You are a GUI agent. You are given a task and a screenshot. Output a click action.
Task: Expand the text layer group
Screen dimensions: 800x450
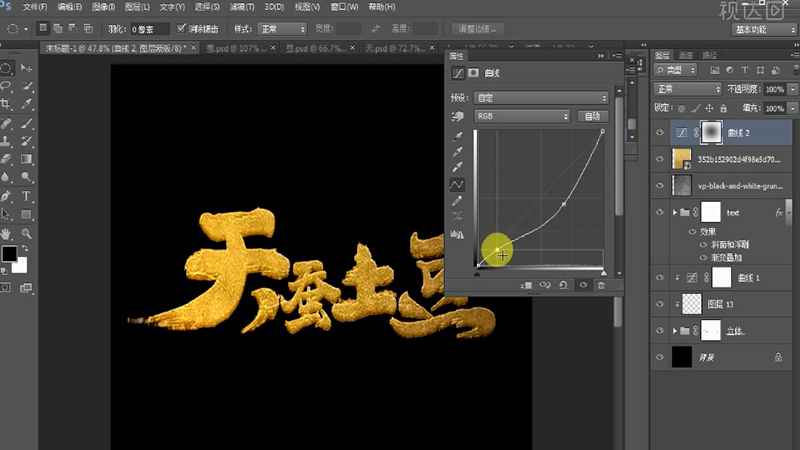[x=674, y=212]
